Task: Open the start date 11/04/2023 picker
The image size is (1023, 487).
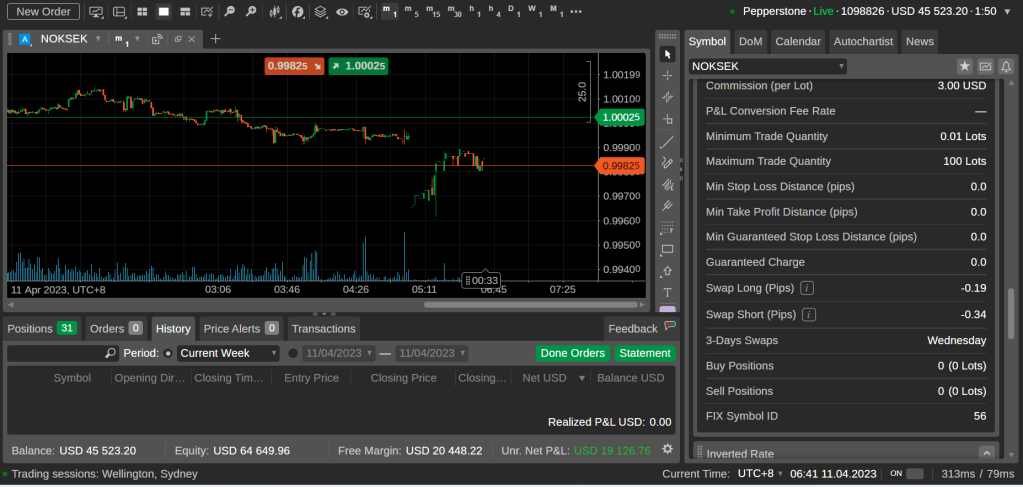Action: (x=338, y=353)
